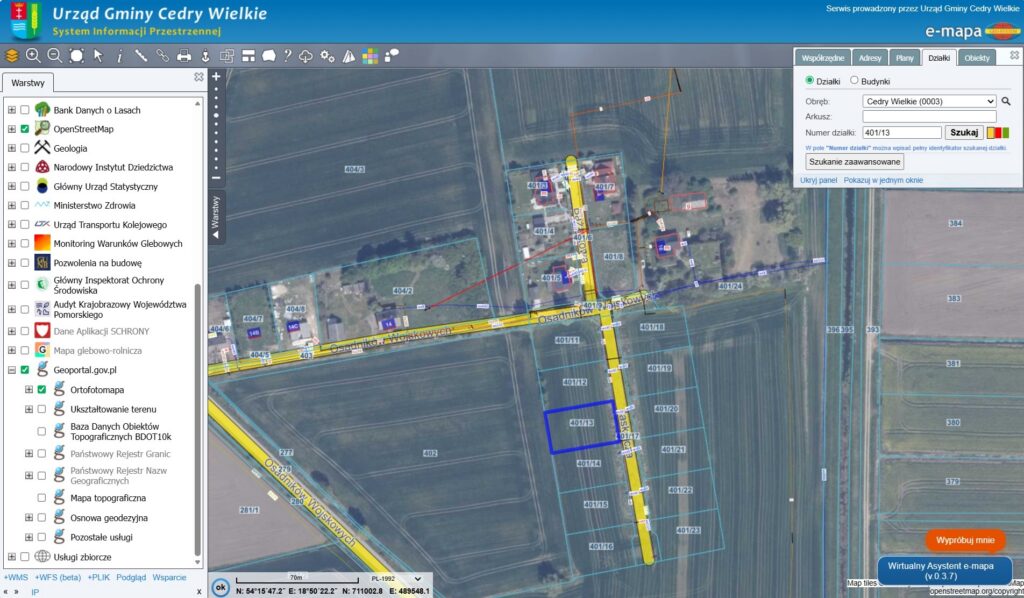Click the cloud download toolbar icon
This screenshot has width=1024, height=598.
pyautogui.click(x=306, y=57)
